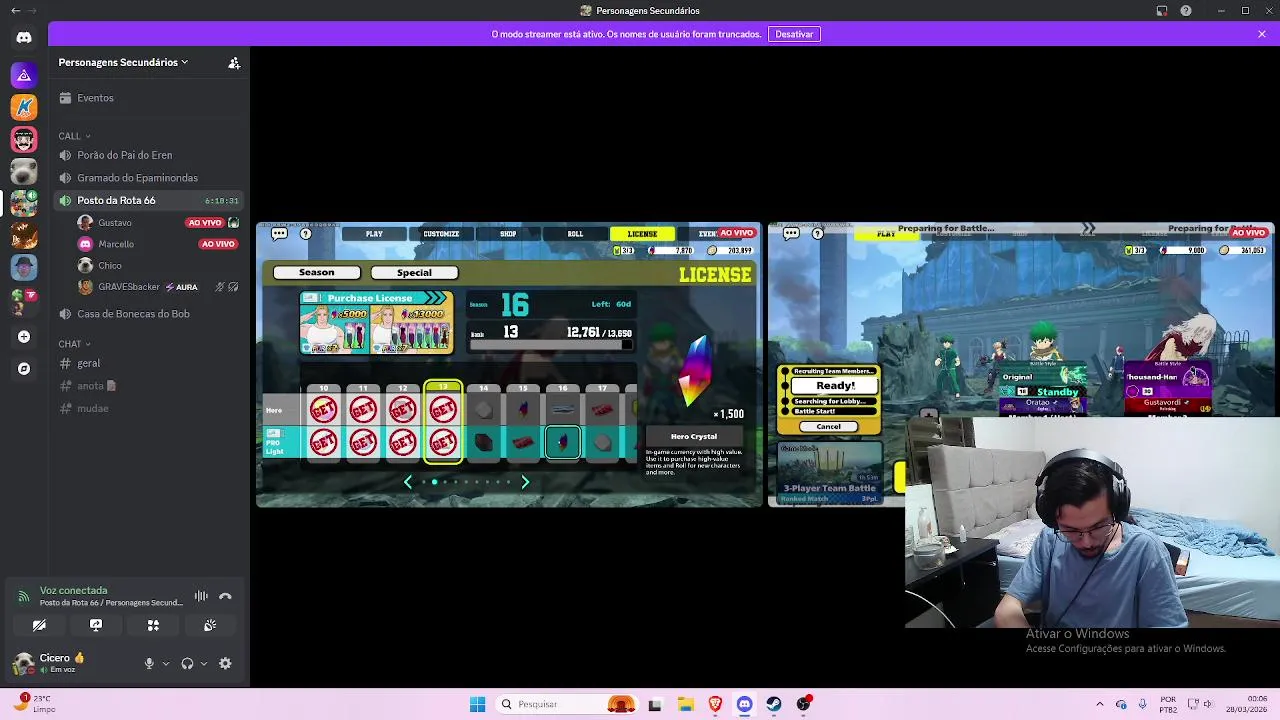Open the taskbar weather widget
1280x720 pixels.
(x=35, y=704)
